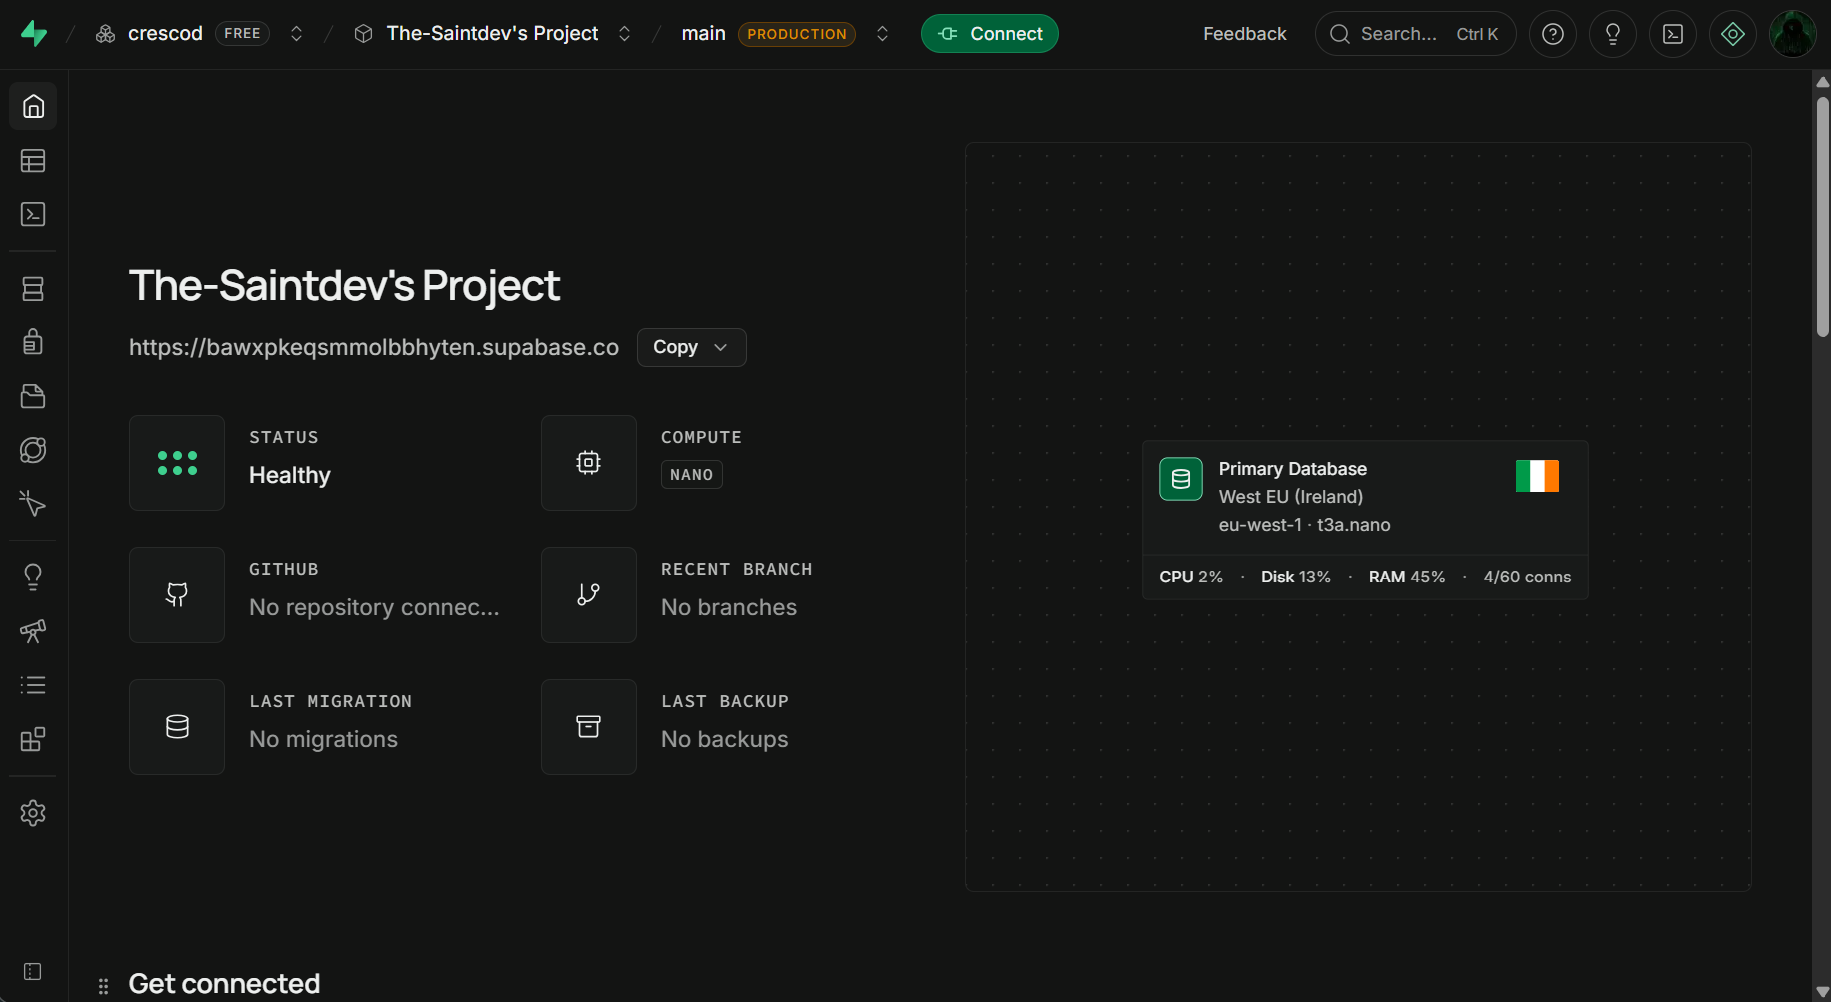This screenshot has height=1002, width=1831.
Task: Open the Logs list icon
Action: pyautogui.click(x=33, y=685)
